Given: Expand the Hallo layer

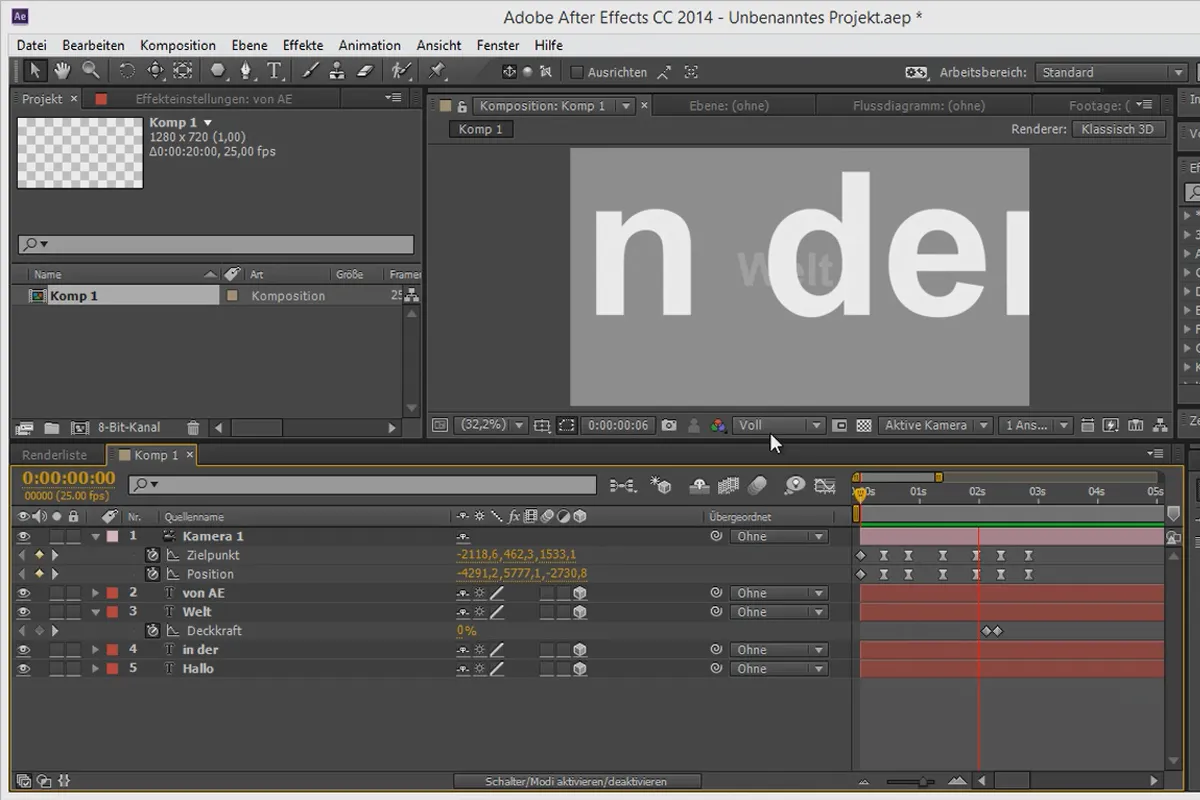Looking at the screenshot, I should [x=96, y=669].
